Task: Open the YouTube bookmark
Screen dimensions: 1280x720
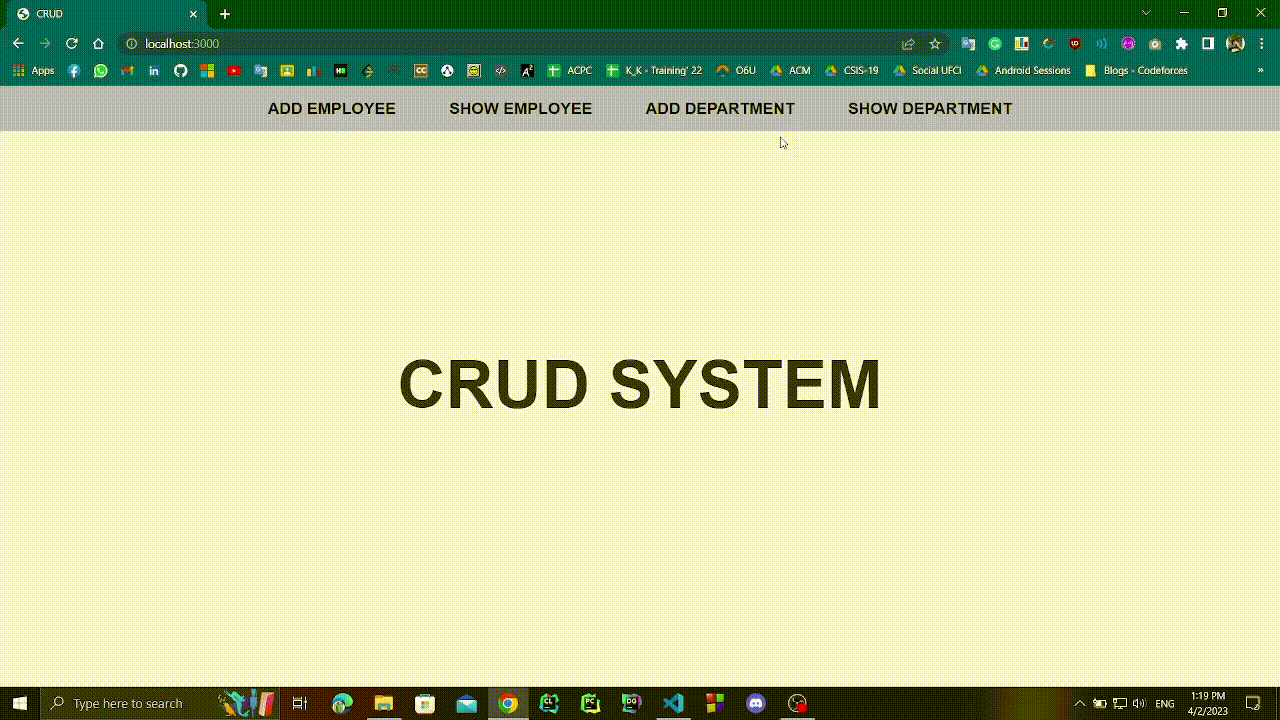Action: point(233,70)
